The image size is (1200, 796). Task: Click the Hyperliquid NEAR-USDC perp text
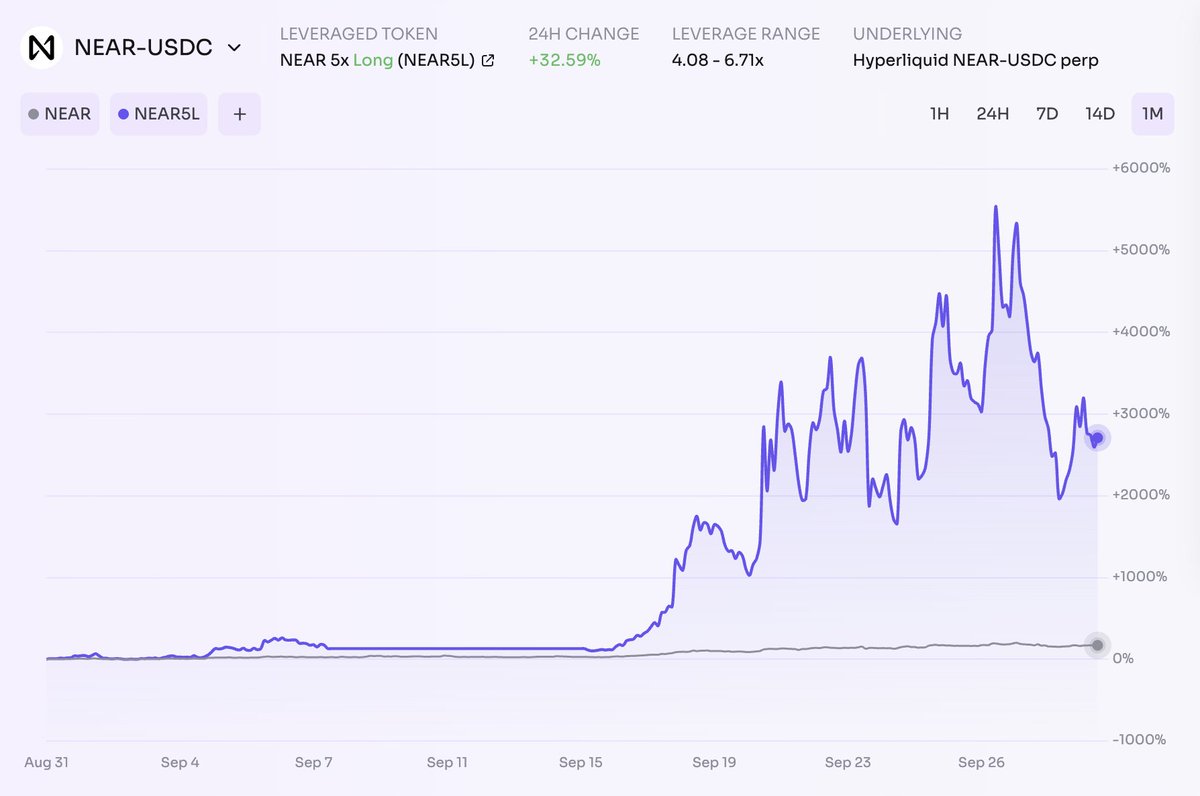coord(976,60)
